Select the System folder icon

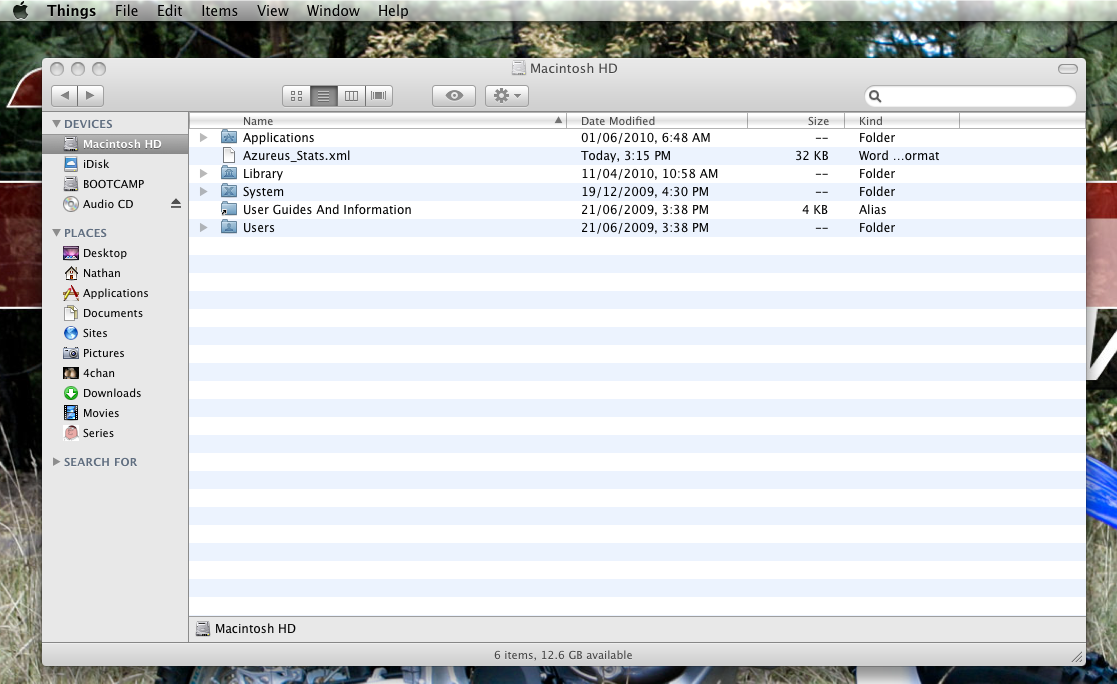click(x=229, y=191)
